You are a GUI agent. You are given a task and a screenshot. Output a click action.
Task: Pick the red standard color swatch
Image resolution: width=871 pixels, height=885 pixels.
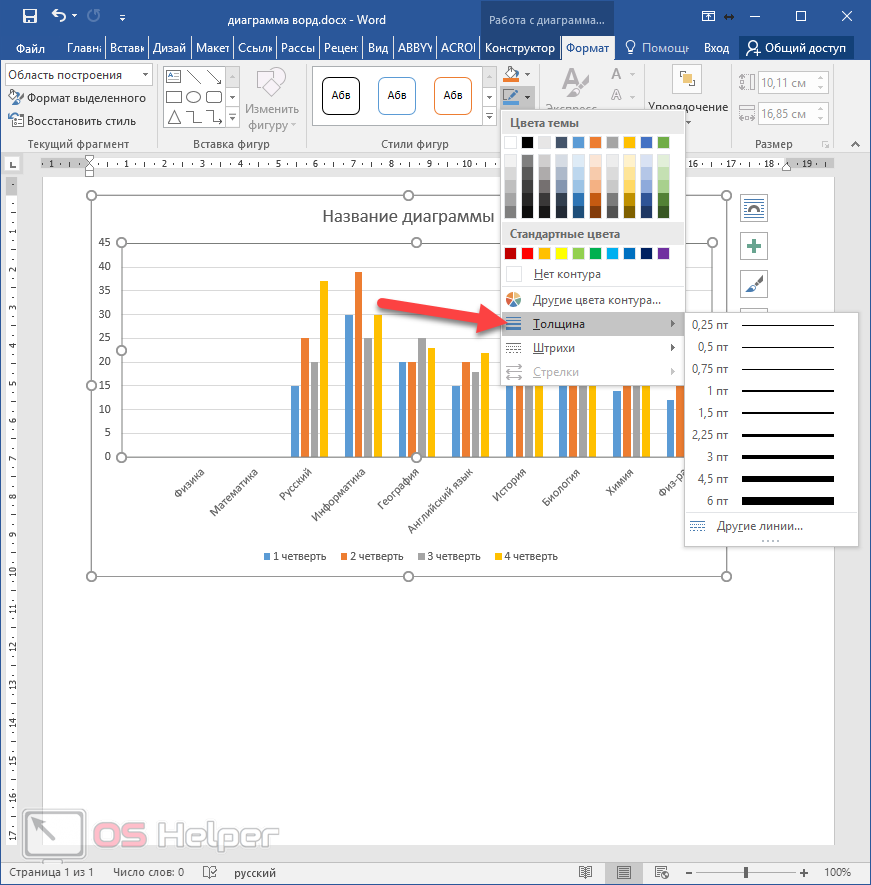[x=527, y=253]
